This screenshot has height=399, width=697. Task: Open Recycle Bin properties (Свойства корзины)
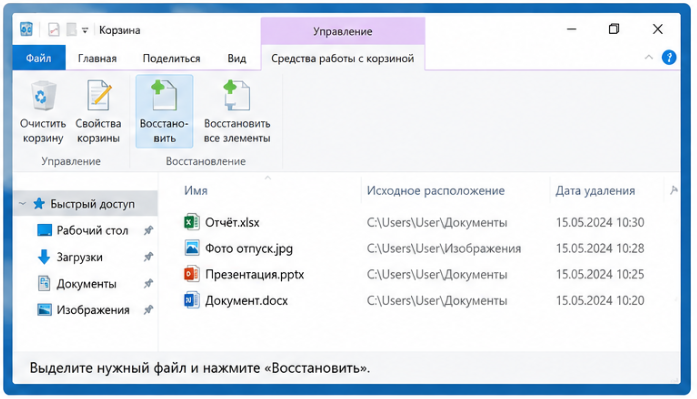98,111
